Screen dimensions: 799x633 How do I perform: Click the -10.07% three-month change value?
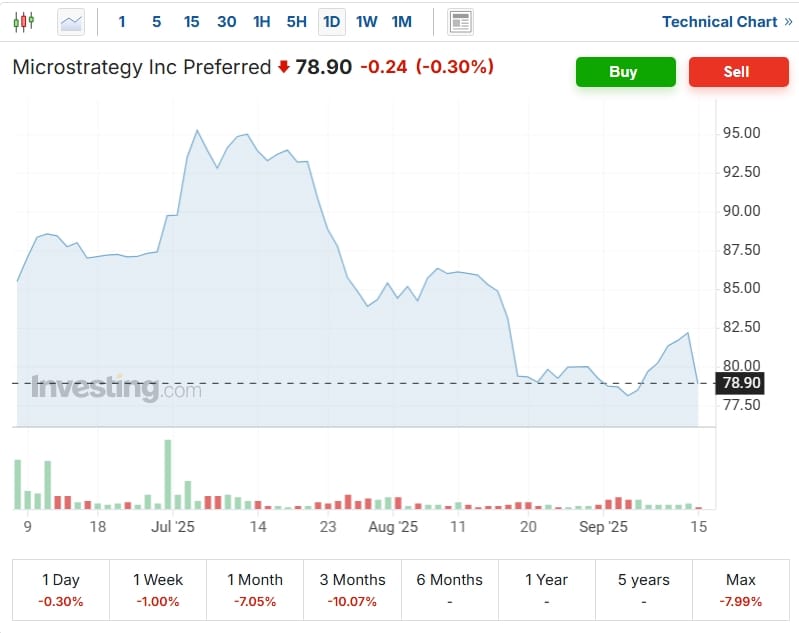(x=352, y=602)
